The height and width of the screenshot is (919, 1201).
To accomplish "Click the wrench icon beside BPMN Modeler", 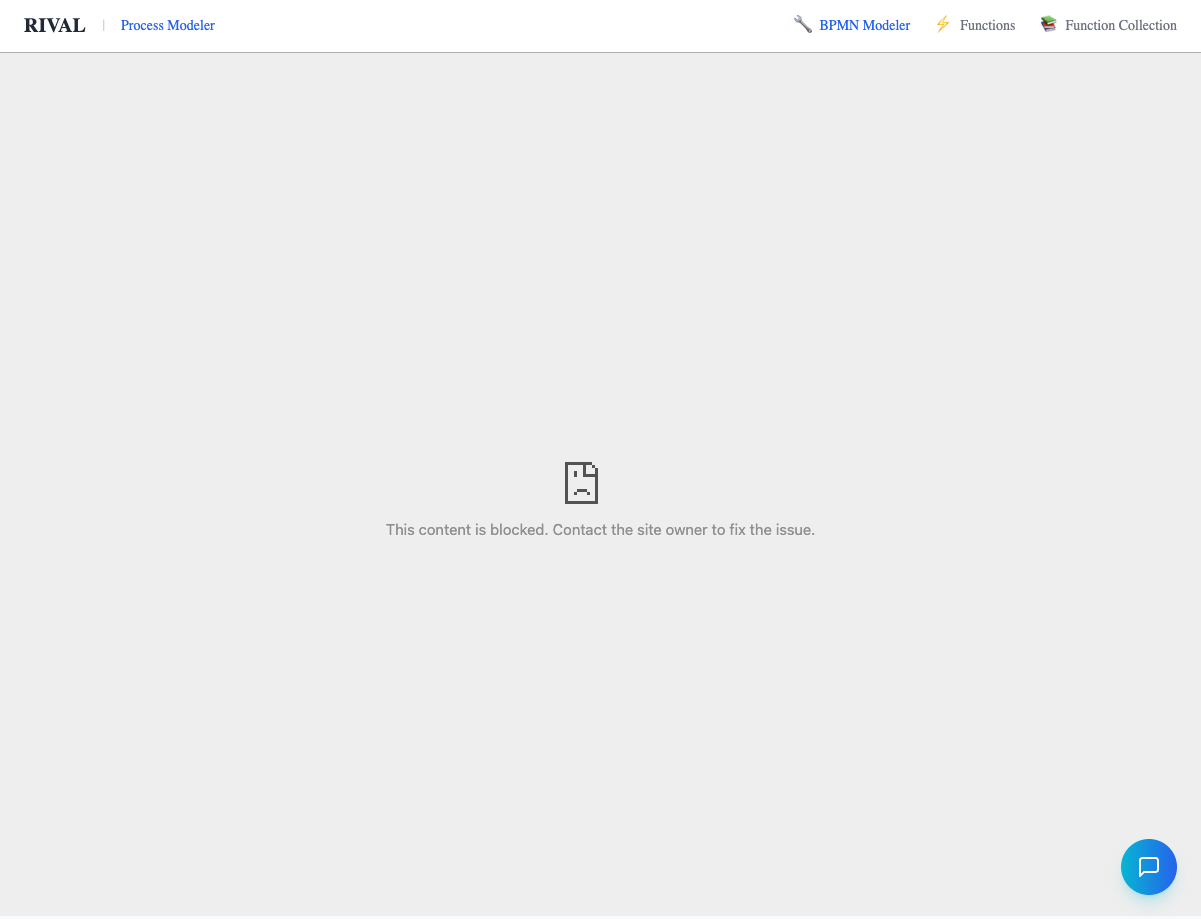I will tap(802, 24).
